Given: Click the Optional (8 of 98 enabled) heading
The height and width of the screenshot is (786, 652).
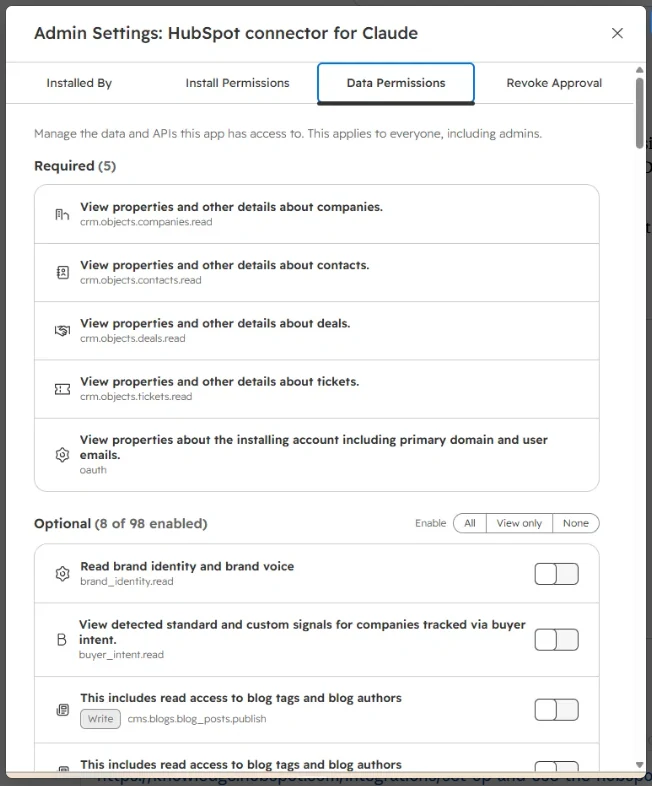Looking at the screenshot, I should [x=121, y=523].
